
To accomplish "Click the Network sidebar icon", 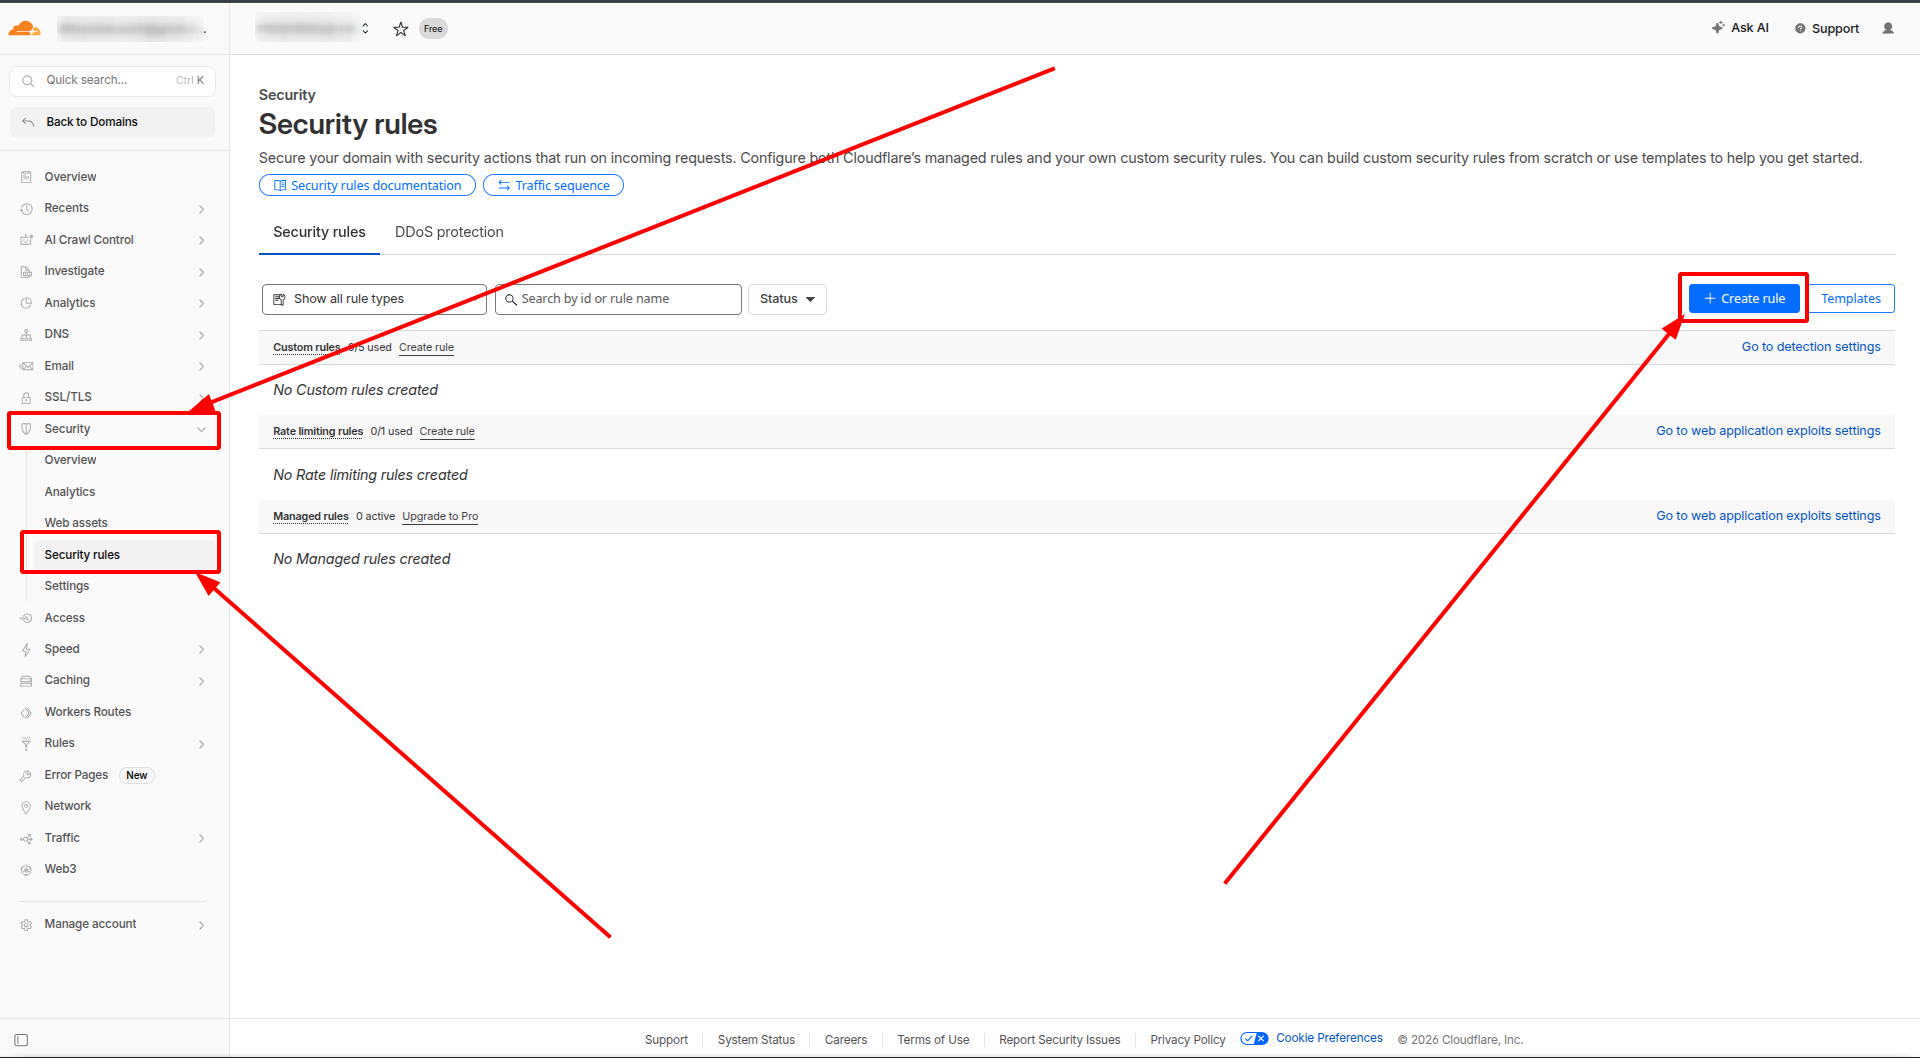I will point(26,806).
